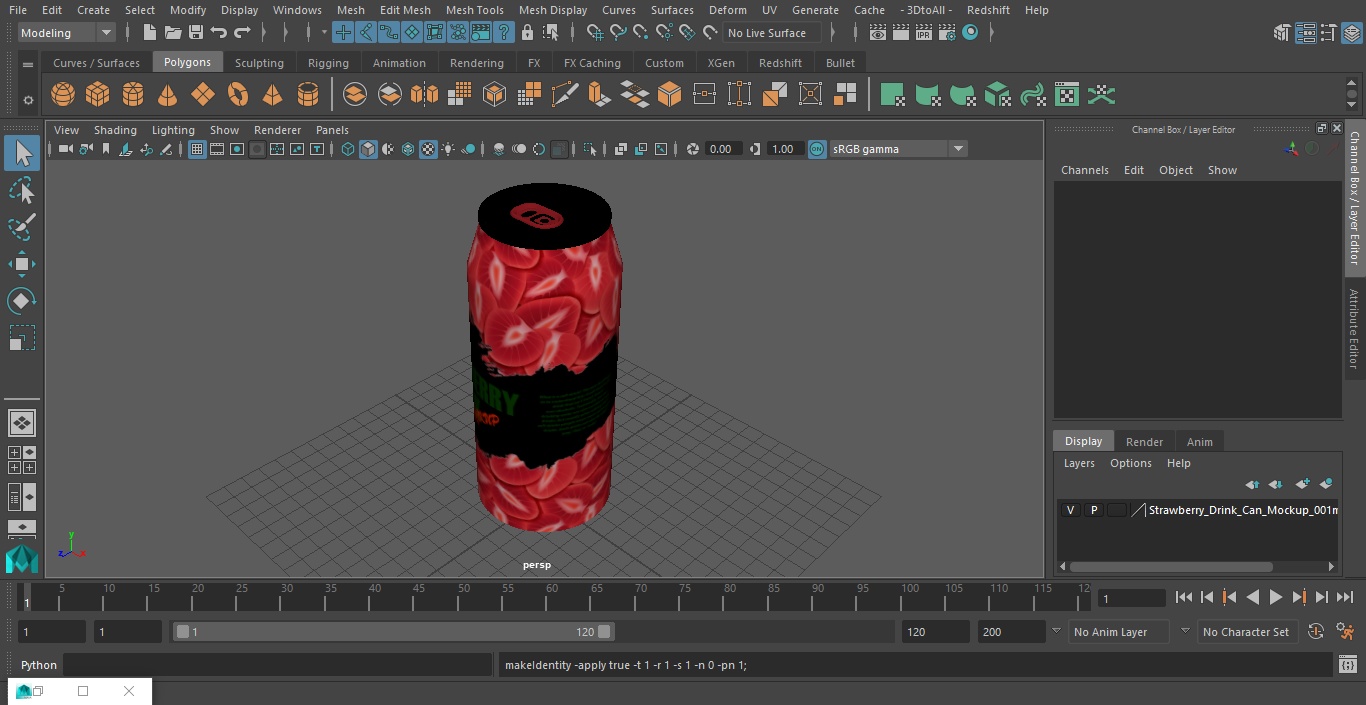Screen dimensions: 1366x705
Task: Toggle textured display in viewport
Action: click(x=428, y=149)
